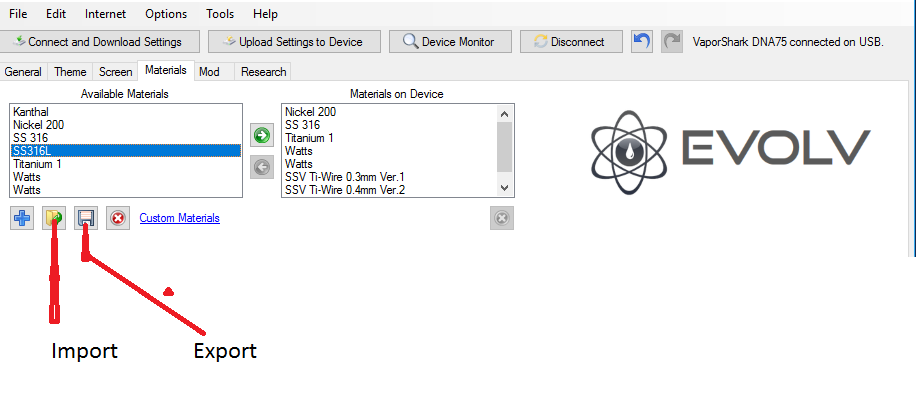916x420 pixels.
Task: Click the Import material folder icon
Action: click(x=54, y=218)
